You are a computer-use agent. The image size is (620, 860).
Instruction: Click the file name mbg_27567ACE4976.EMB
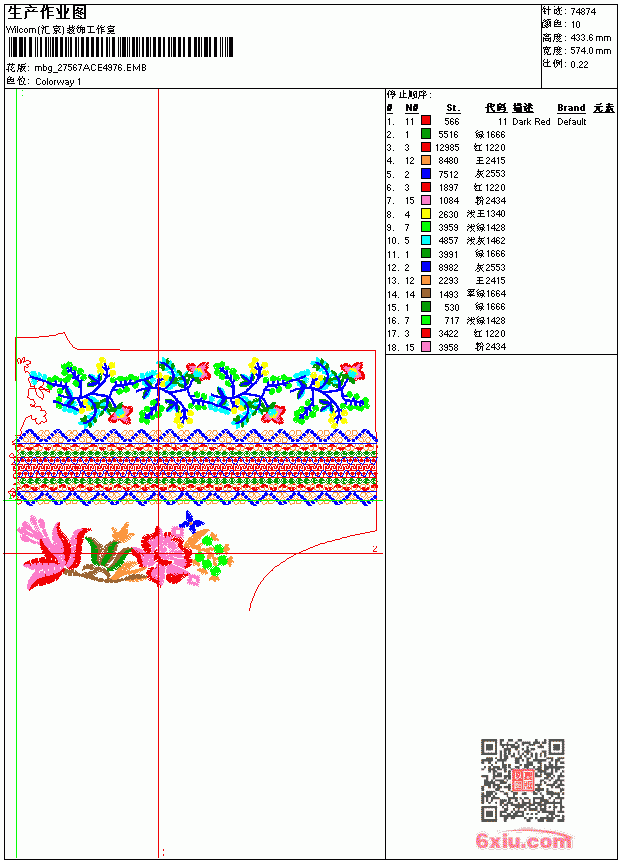click(x=91, y=68)
